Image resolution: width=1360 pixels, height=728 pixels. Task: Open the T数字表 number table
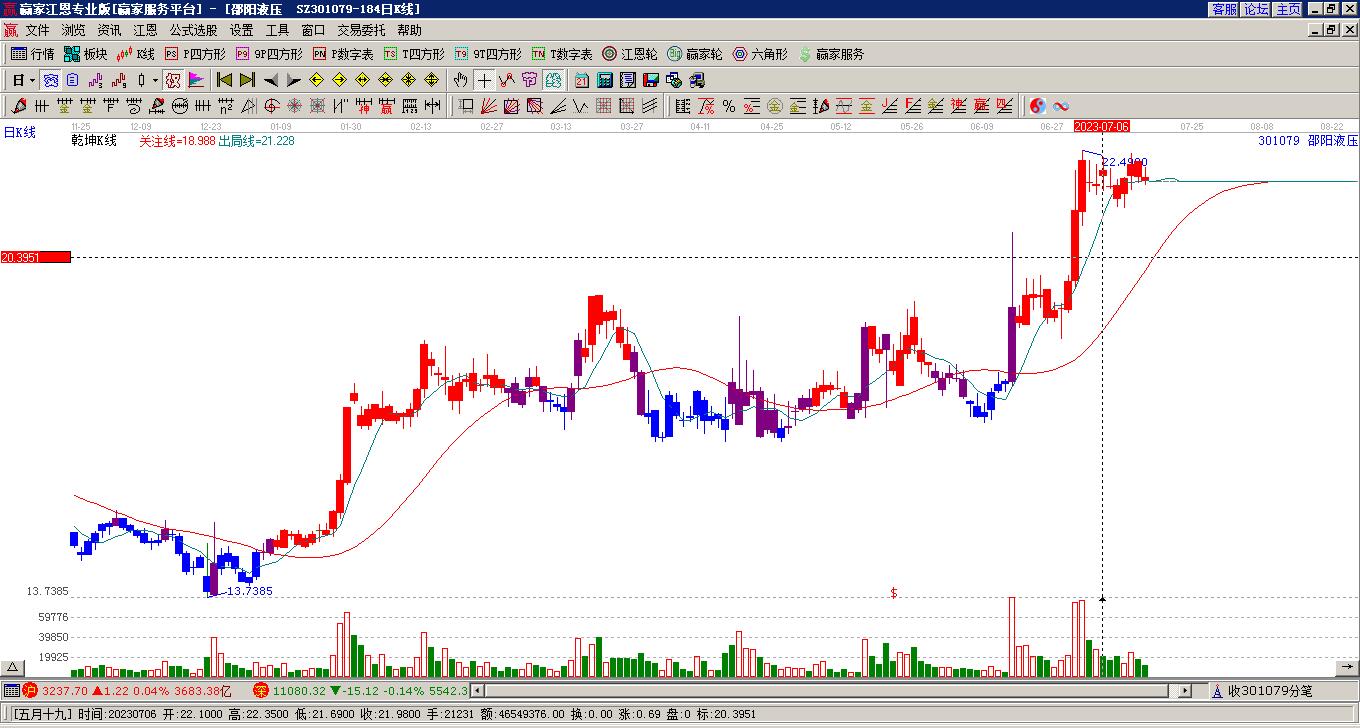click(562, 54)
